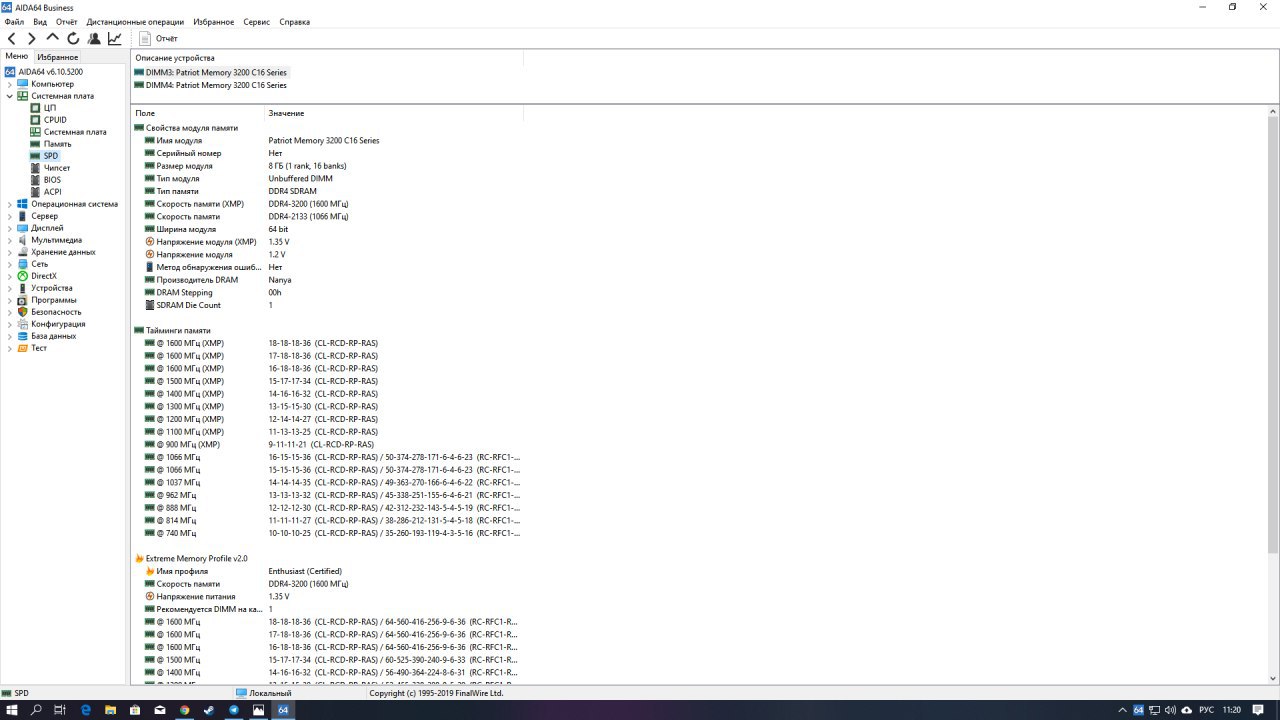Viewport: 1280px width, 720px height.
Task: Expand the Сеть tree node
Action: pyautogui.click(x=10, y=264)
